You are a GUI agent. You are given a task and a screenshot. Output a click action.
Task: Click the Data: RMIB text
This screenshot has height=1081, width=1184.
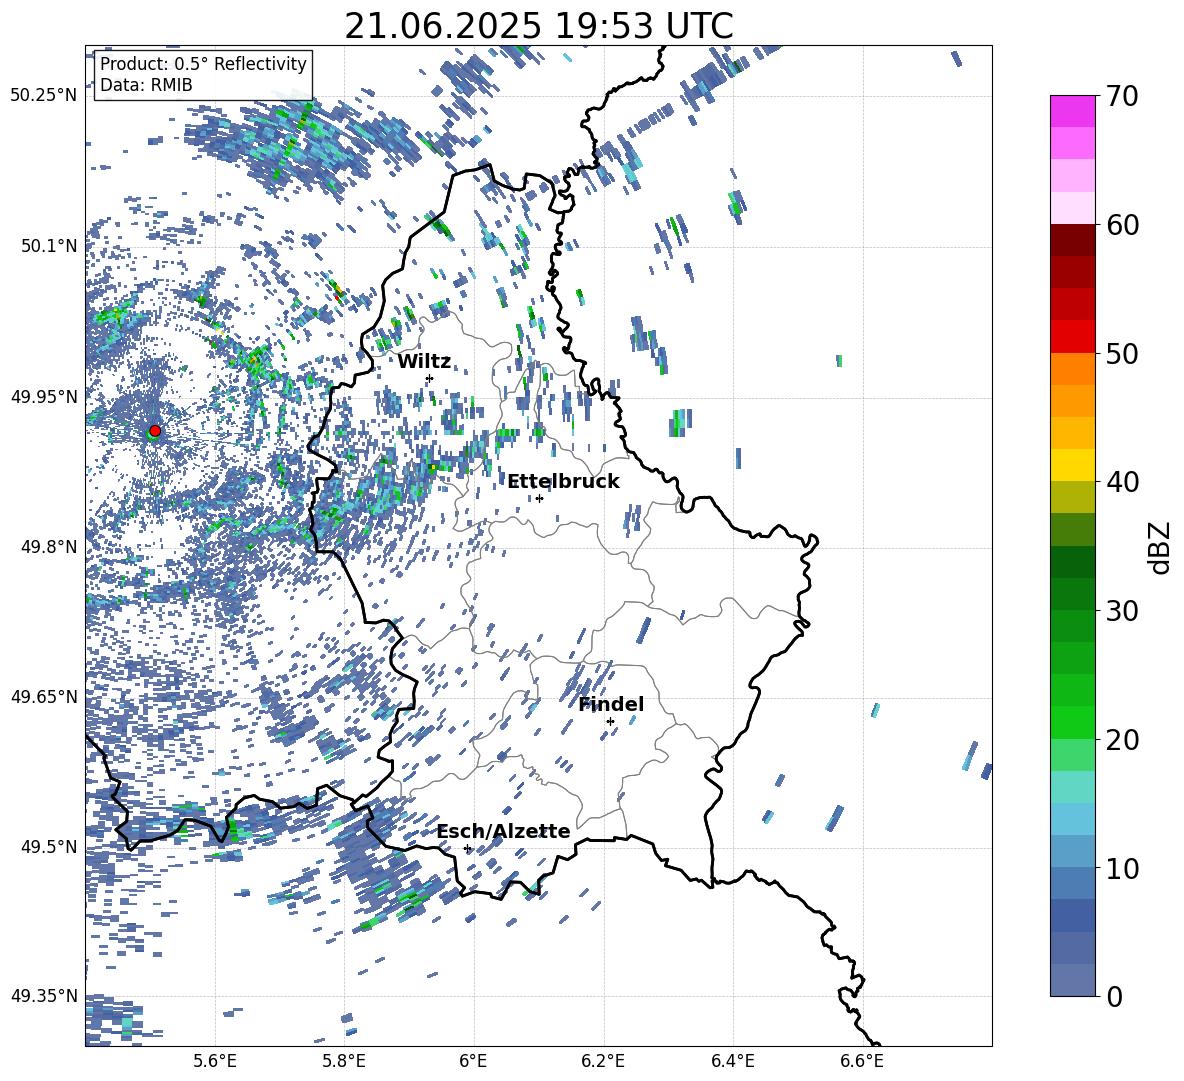coord(146,85)
